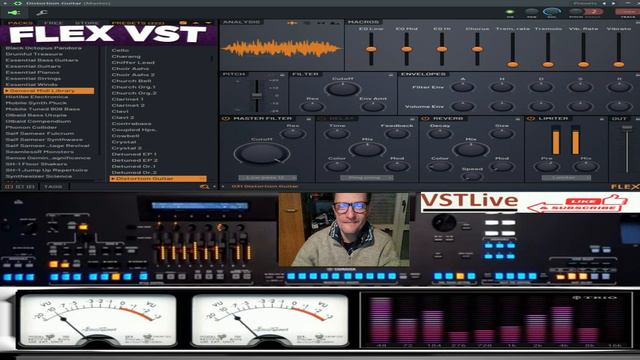
Task: Click the Master Filter large Cutoff knob
Action: [262, 153]
